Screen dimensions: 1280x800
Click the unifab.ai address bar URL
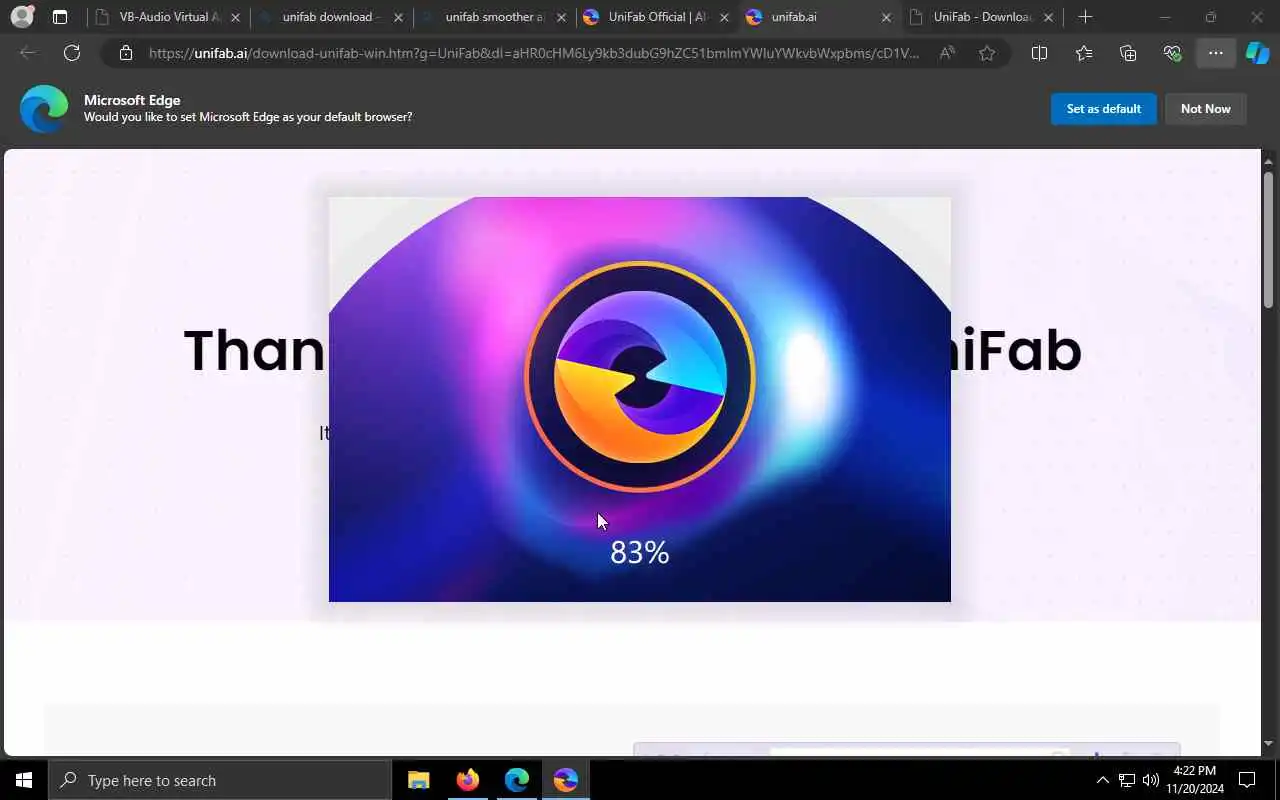(x=533, y=53)
